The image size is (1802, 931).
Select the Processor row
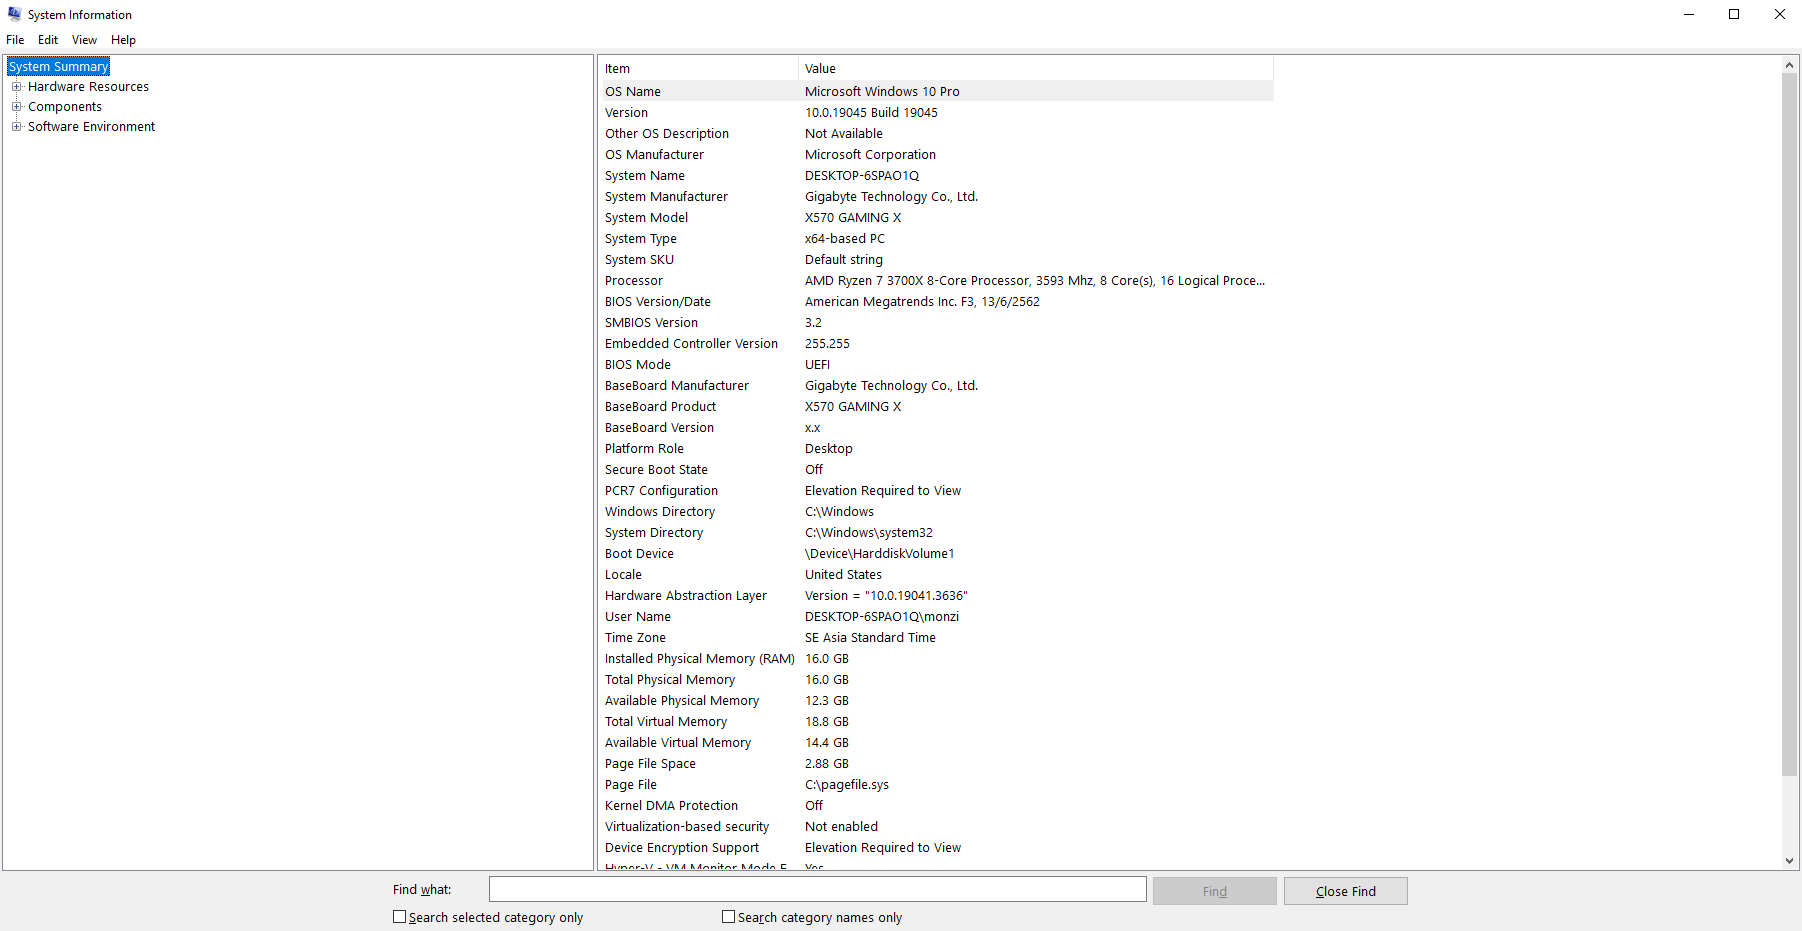coord(936,281)
